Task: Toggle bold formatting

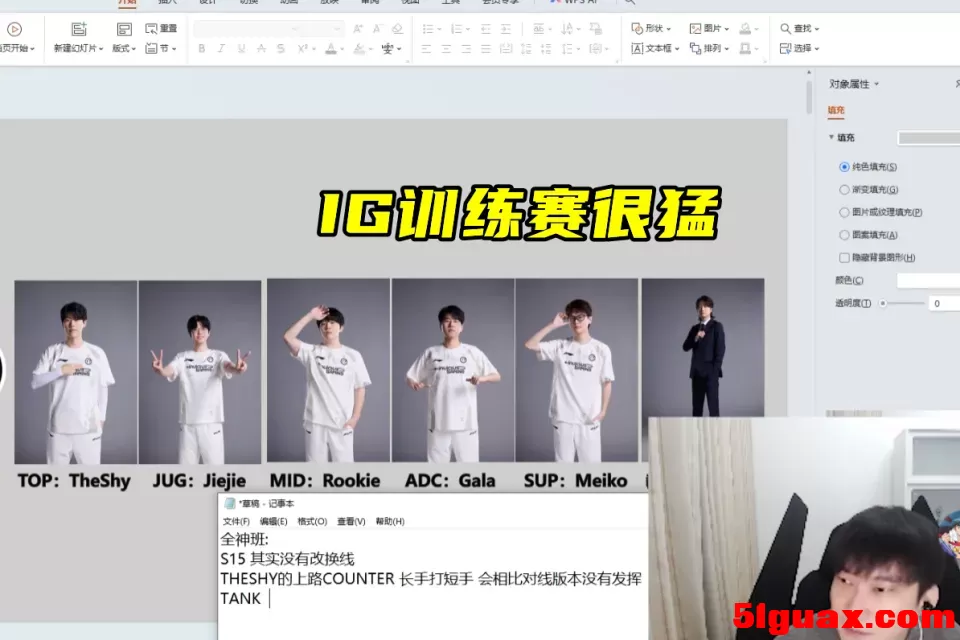Action: 201,48
